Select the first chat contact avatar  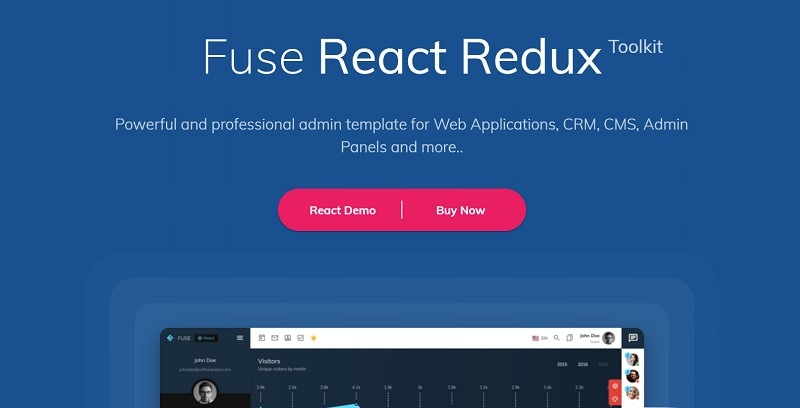(x=633, y=359)
